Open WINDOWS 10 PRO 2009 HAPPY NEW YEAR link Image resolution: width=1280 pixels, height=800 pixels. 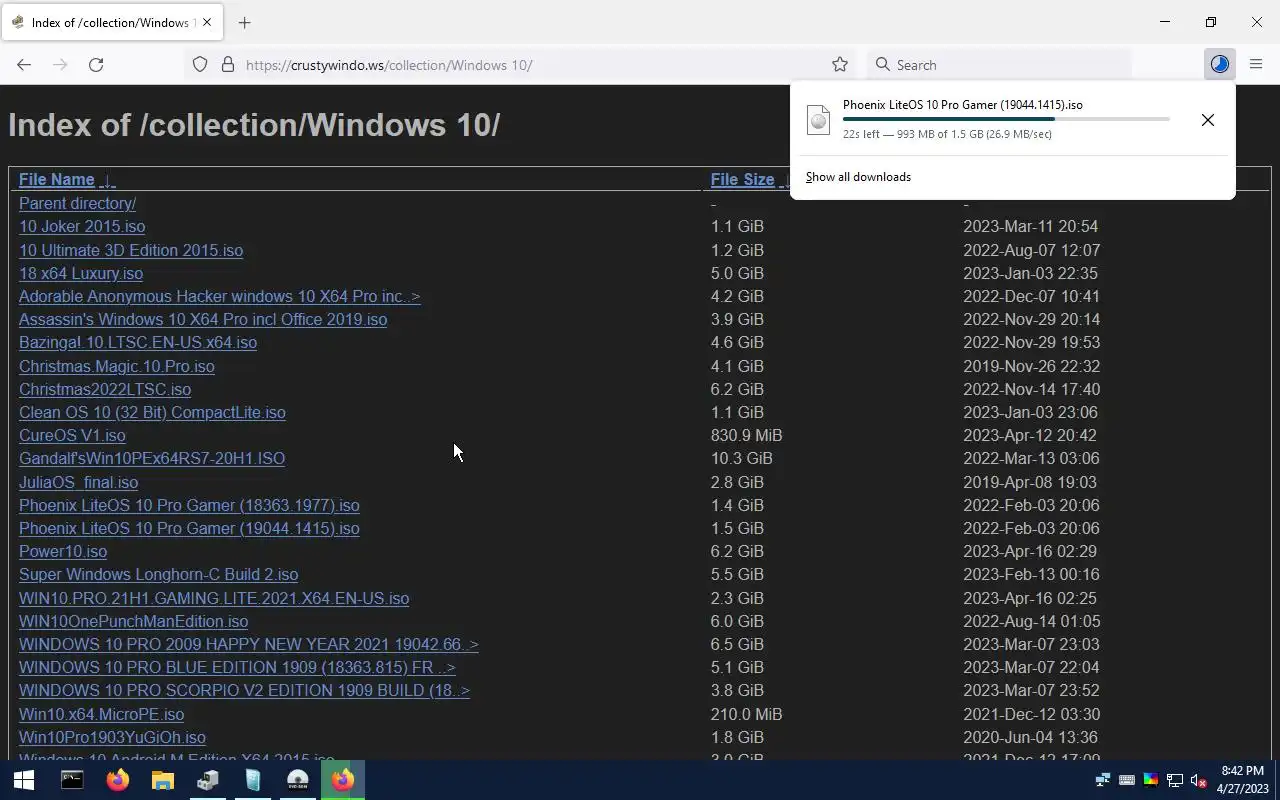click(248, 644)
